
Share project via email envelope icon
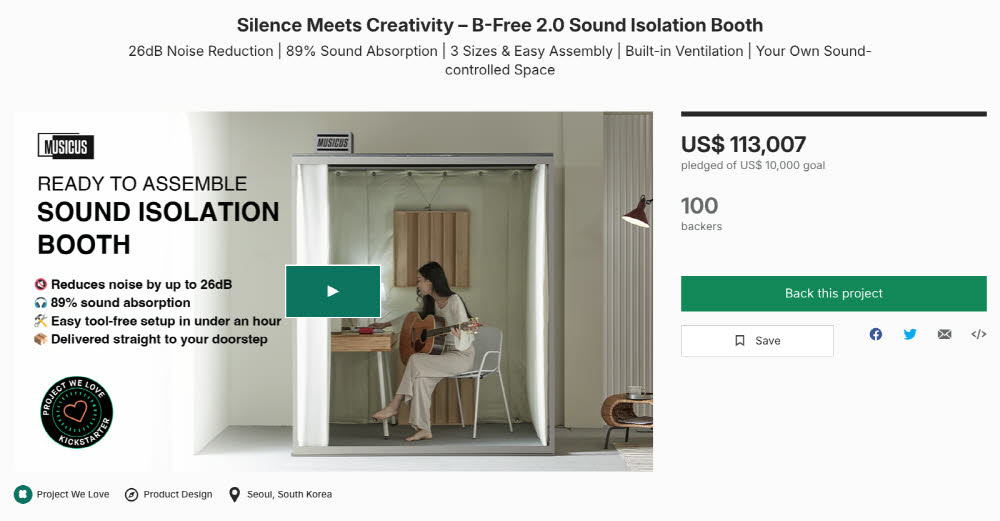pos(945,334)
